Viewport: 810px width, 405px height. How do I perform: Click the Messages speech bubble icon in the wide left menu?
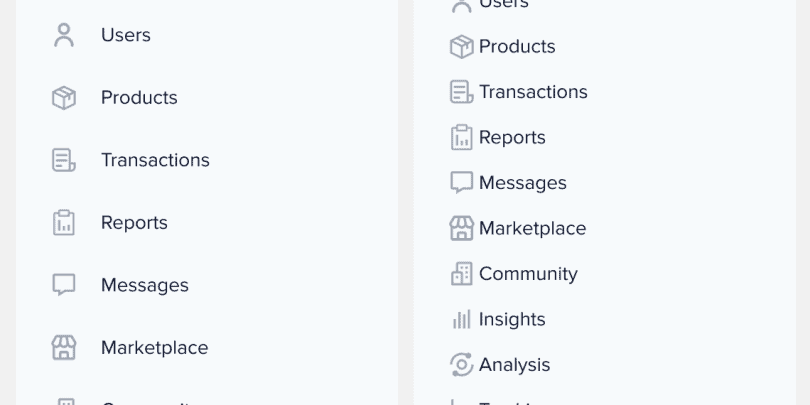64,285
